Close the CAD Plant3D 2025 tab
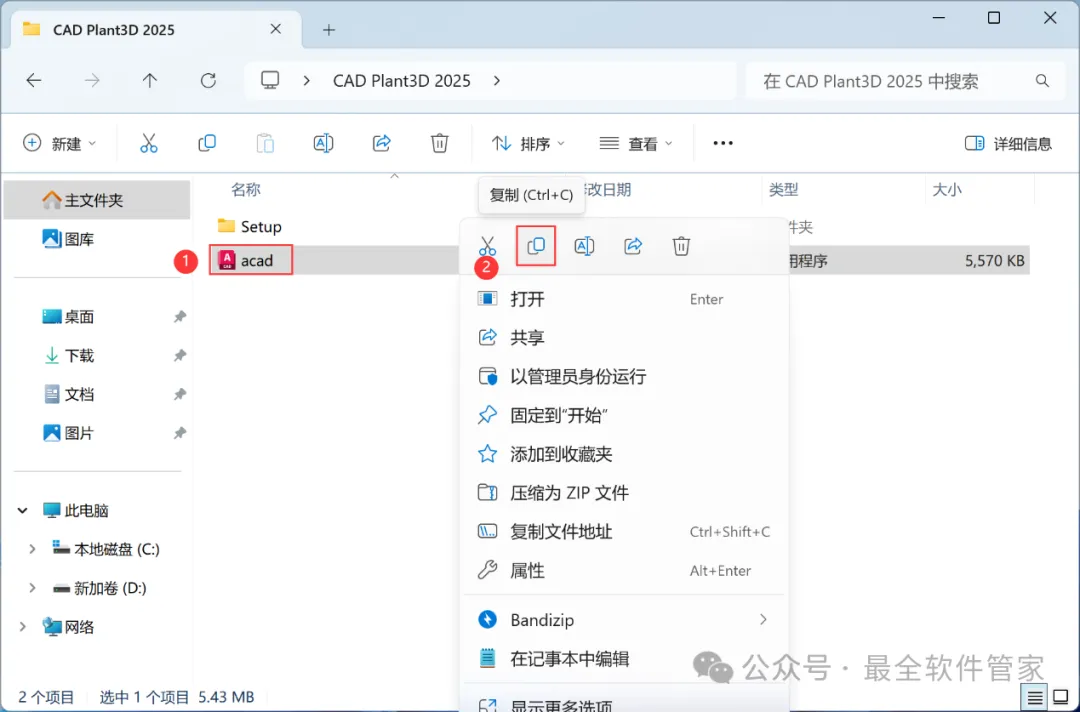This screenshot has height=712, width=1080. (276, 29)
